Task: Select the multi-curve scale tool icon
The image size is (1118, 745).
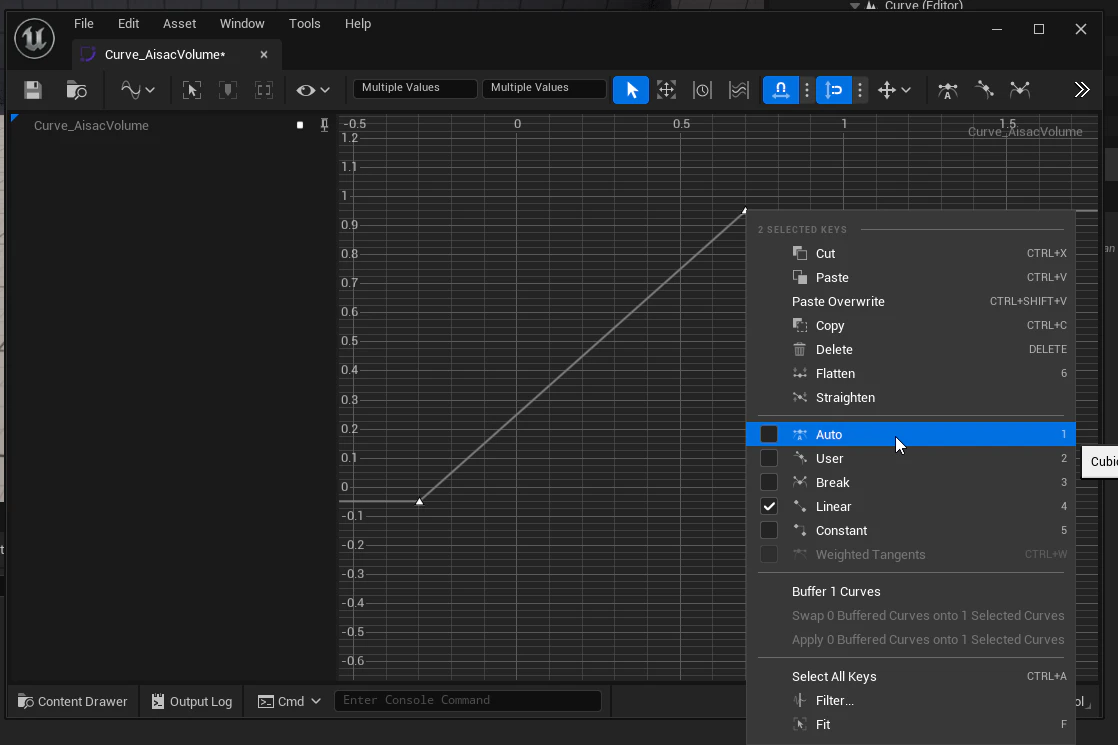Action: [x=739, y=90]
